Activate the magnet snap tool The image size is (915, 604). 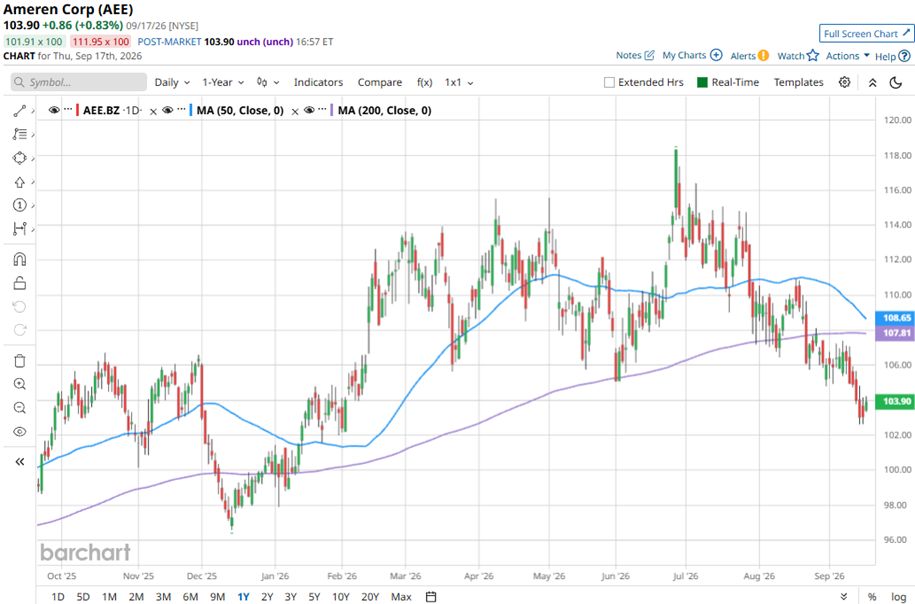click(20, 259)
